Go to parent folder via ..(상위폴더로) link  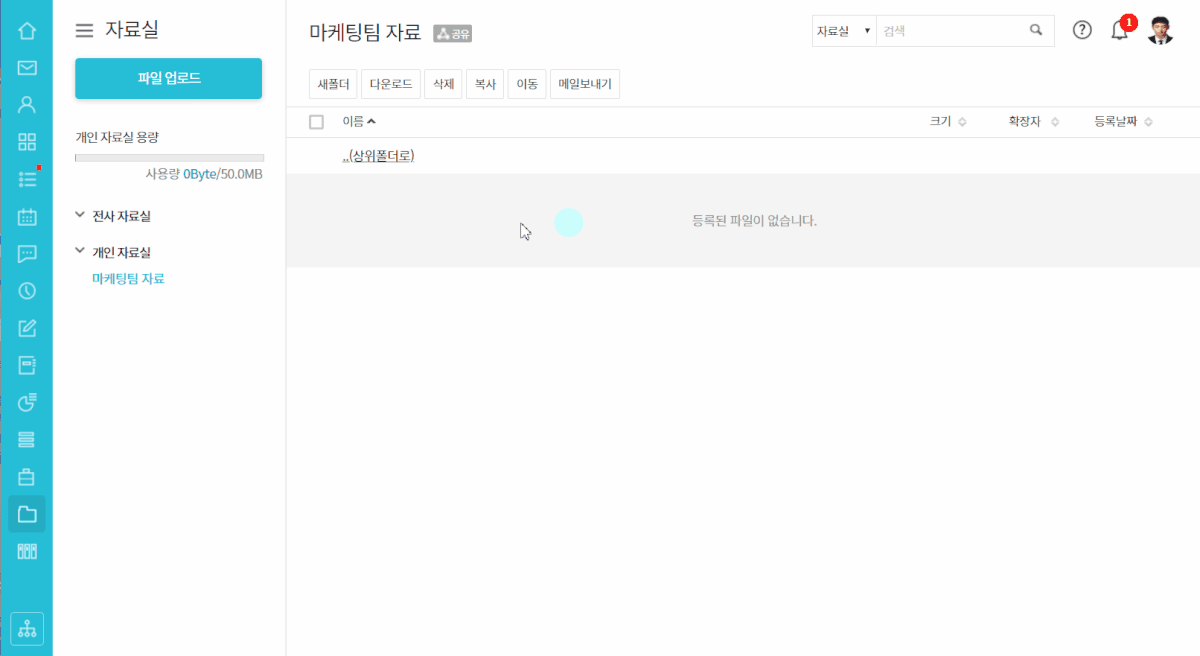point(378,156)
